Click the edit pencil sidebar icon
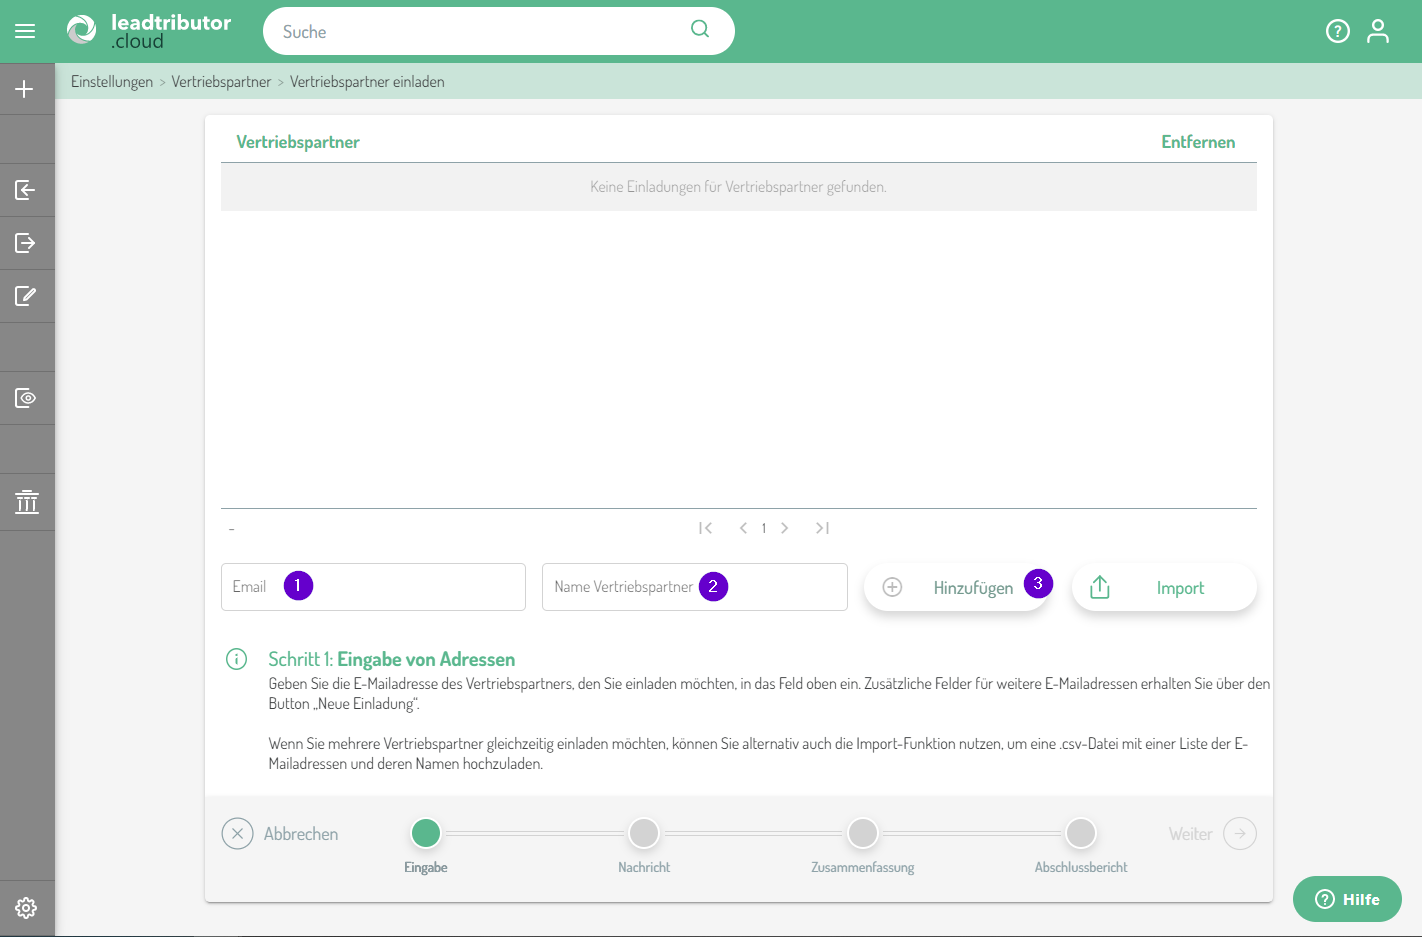The image size is (1422, 937). [x=25, y=296]
